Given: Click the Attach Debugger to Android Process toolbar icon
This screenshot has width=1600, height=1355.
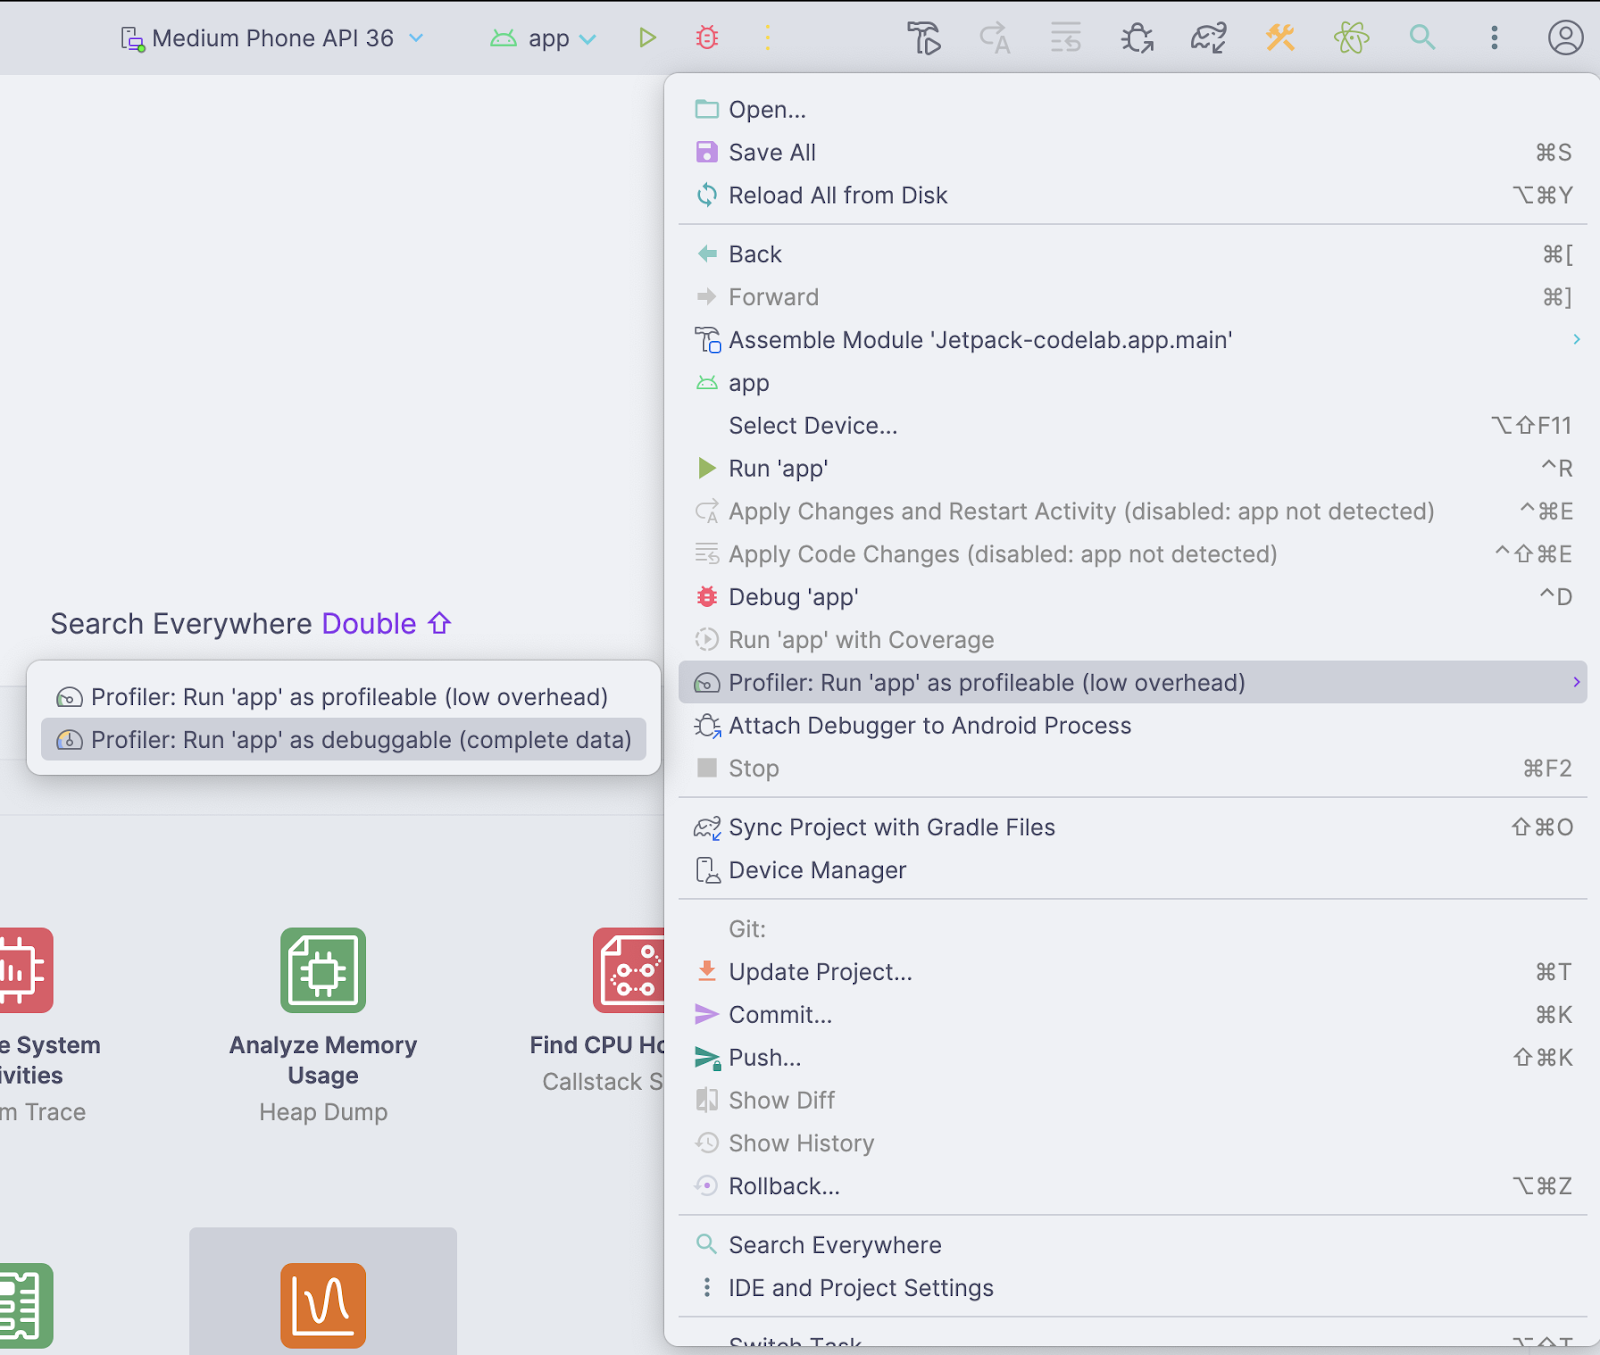Looking at the screenshot, I should coord(1137,37).
